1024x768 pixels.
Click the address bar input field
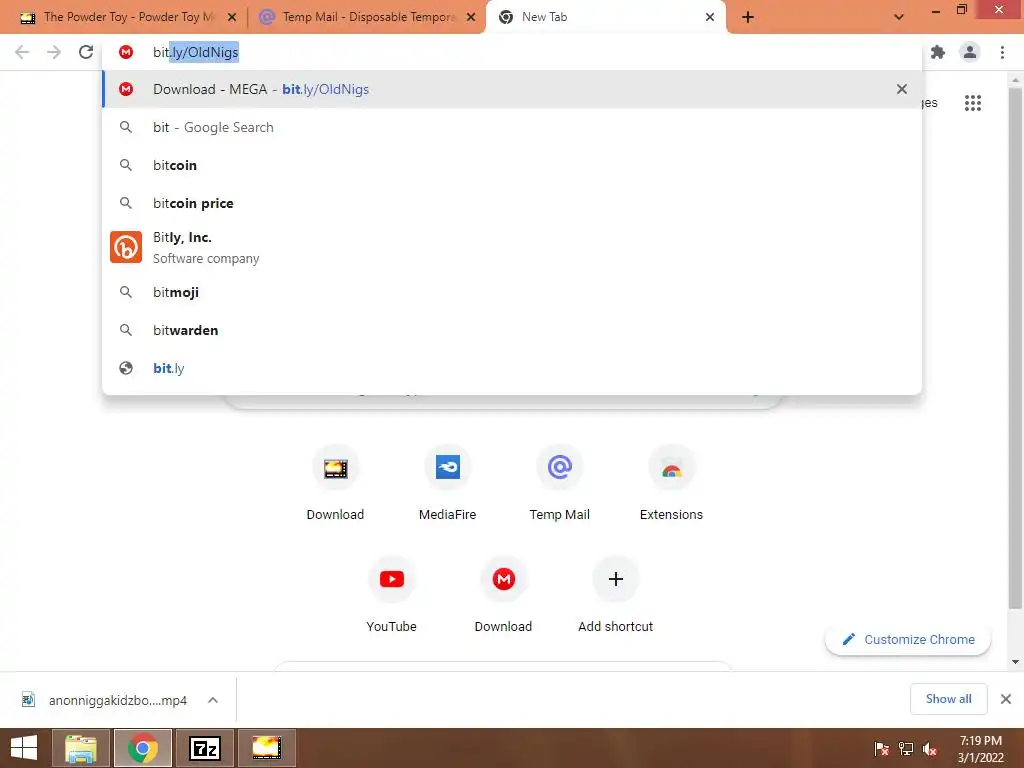click(512, 52)
